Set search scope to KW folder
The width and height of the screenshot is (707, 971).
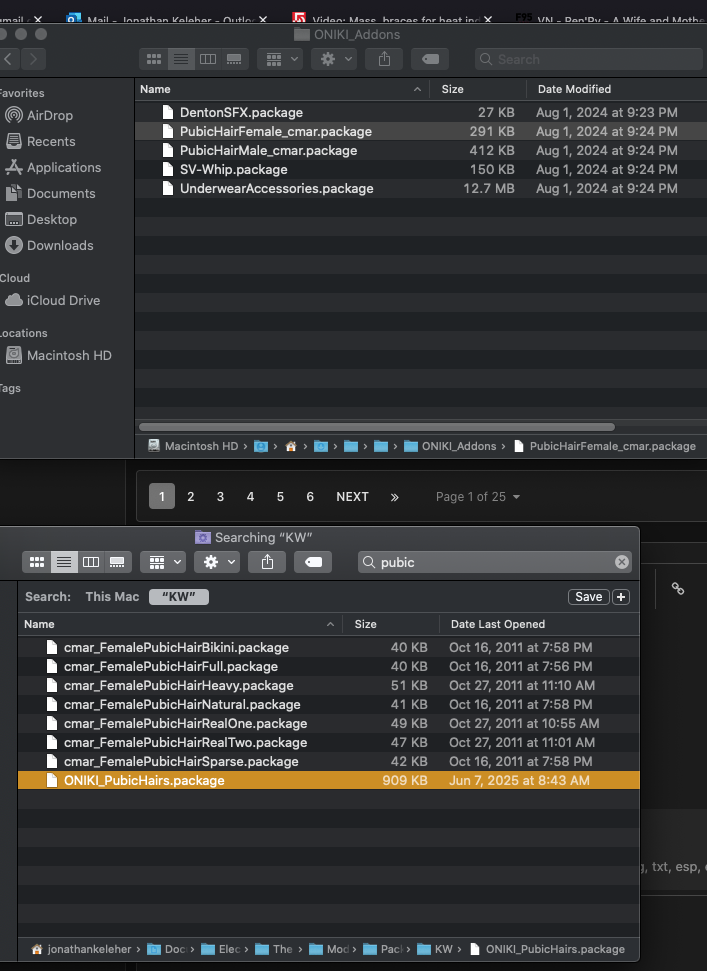[179, 596]
